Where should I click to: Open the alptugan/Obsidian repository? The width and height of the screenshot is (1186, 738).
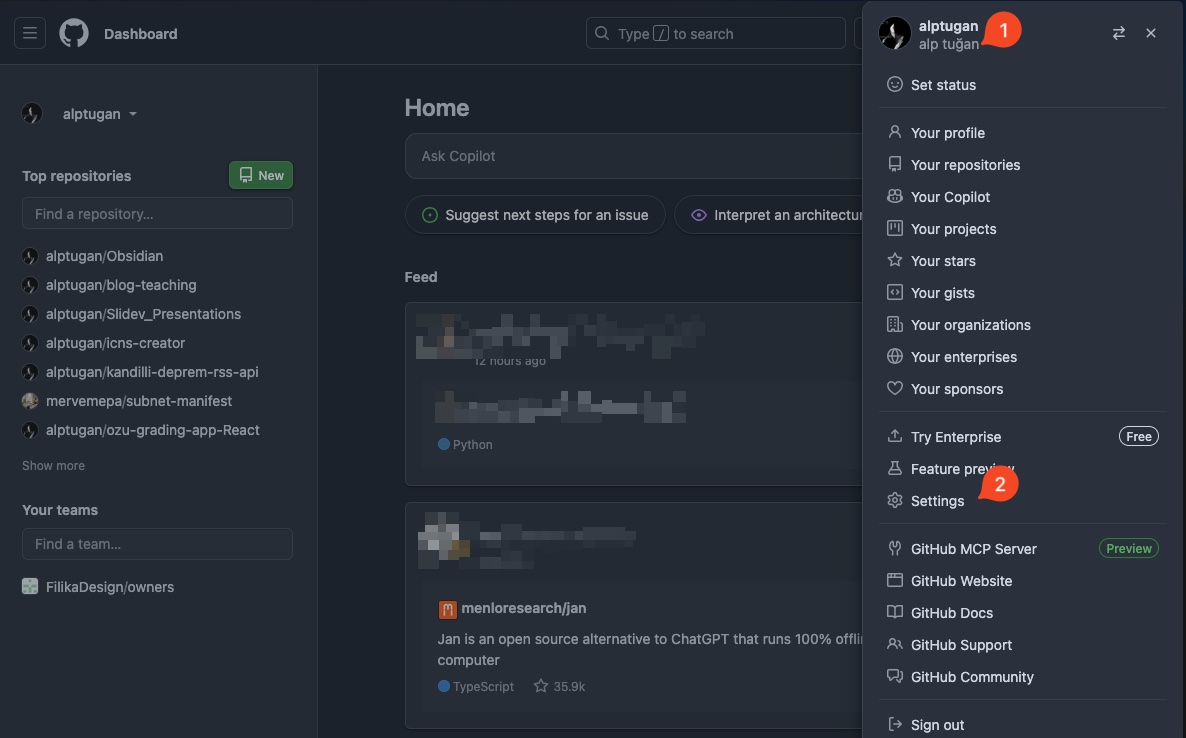pos(104,256)
